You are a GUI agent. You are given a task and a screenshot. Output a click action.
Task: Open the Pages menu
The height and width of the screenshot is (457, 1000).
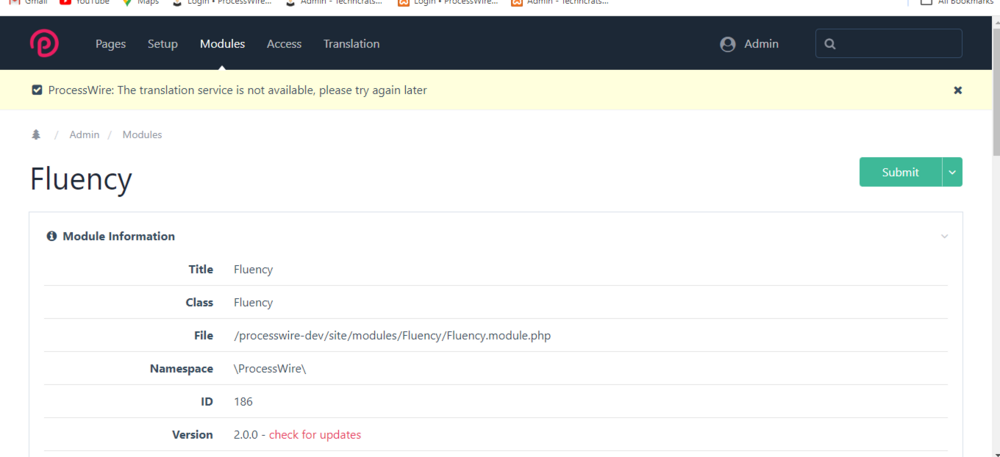110,44
